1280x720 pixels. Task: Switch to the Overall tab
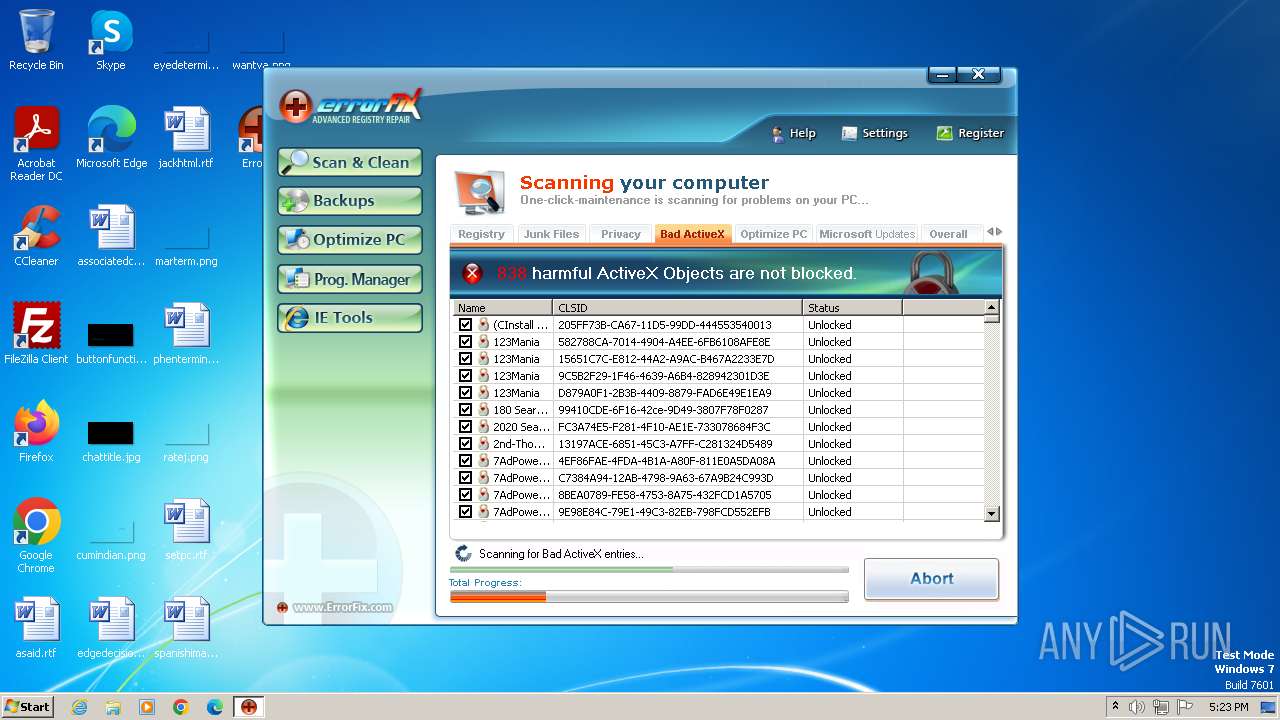point(948,234)
